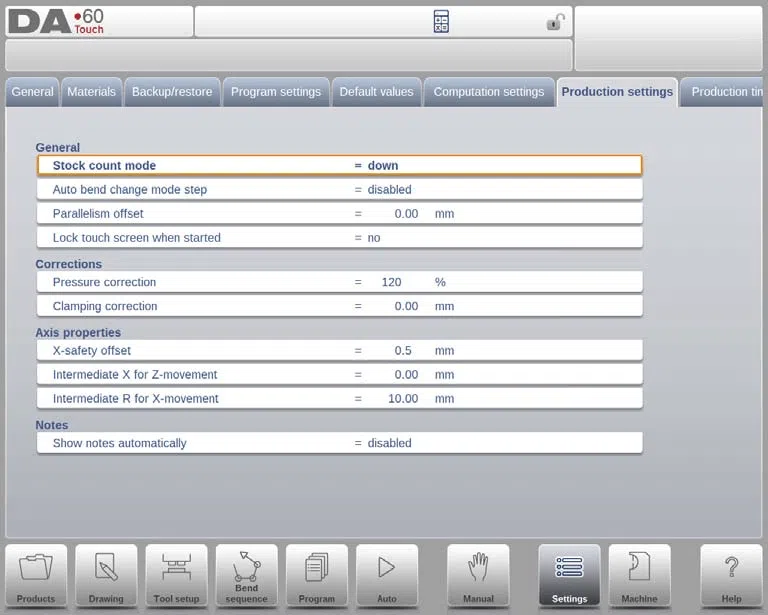The height and width of the screenshot is (615, 768).
Task: Switch to the Materials tab
Action: (92, 92)
